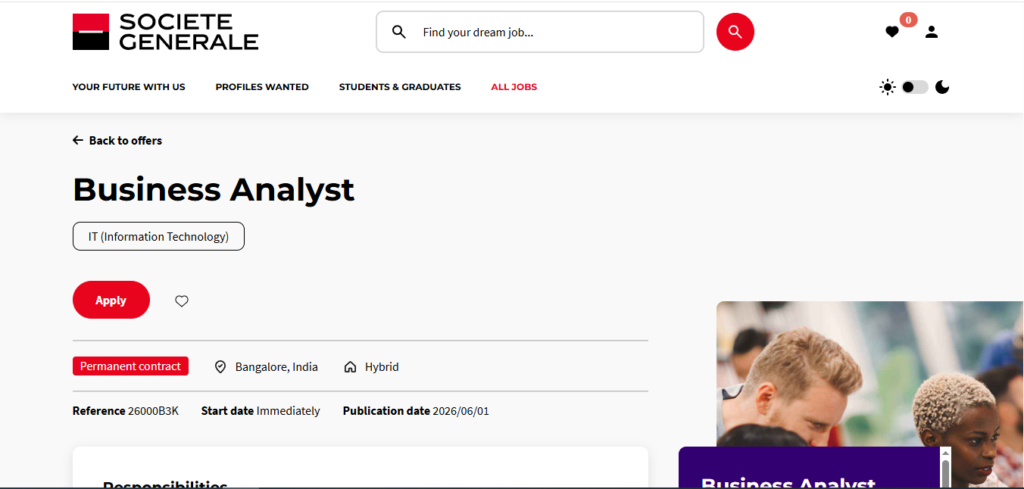Click the scroll-up arrow on purple card
This screenshot has width=1024, height=489.
[945, 452]
